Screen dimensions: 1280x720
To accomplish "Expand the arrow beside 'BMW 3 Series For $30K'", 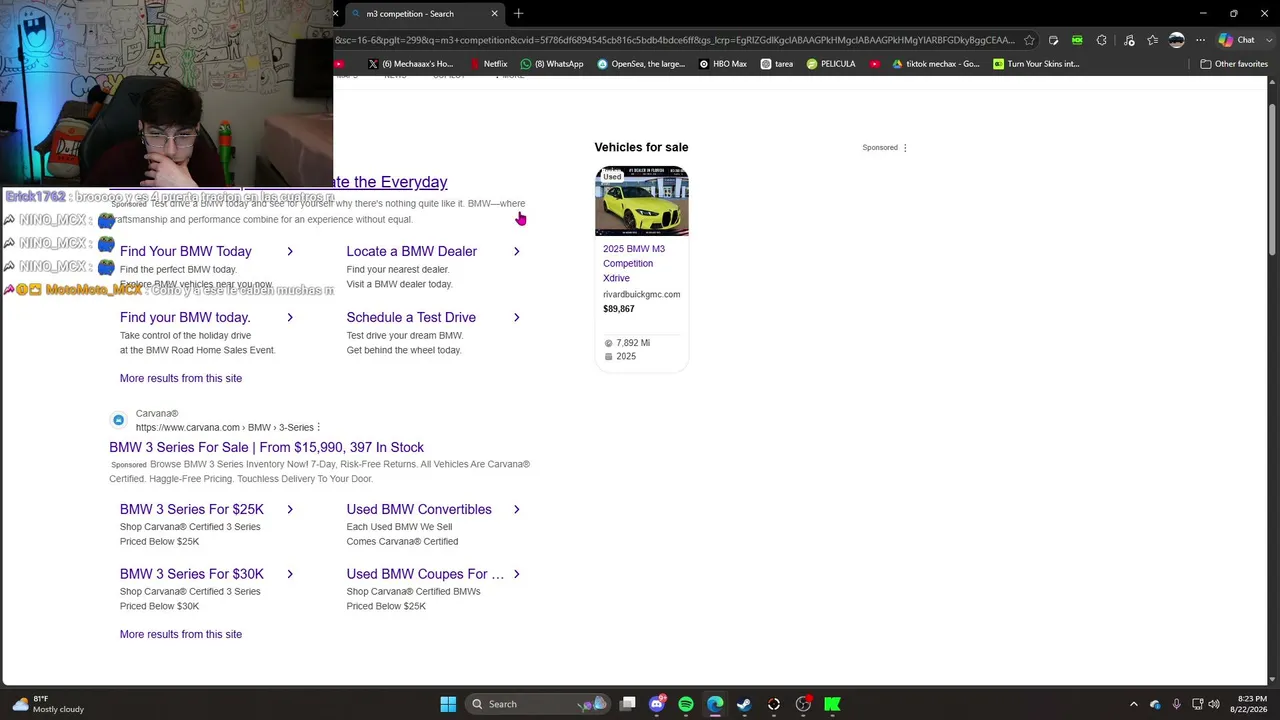I will coord(290,574).
